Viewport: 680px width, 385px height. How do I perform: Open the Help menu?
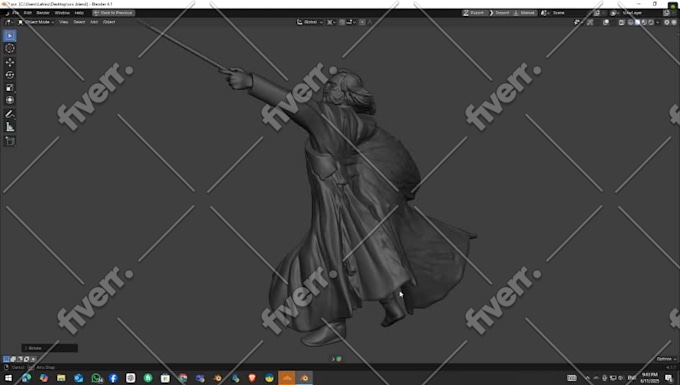click(79, 13)
